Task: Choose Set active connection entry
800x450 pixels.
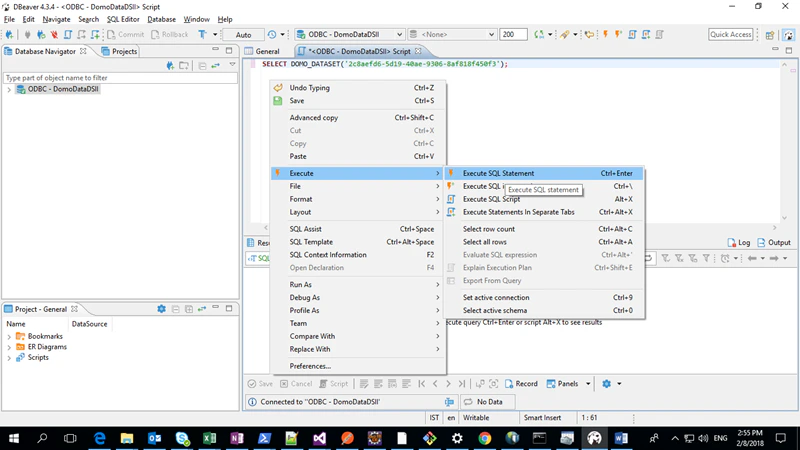Action: 543,297
